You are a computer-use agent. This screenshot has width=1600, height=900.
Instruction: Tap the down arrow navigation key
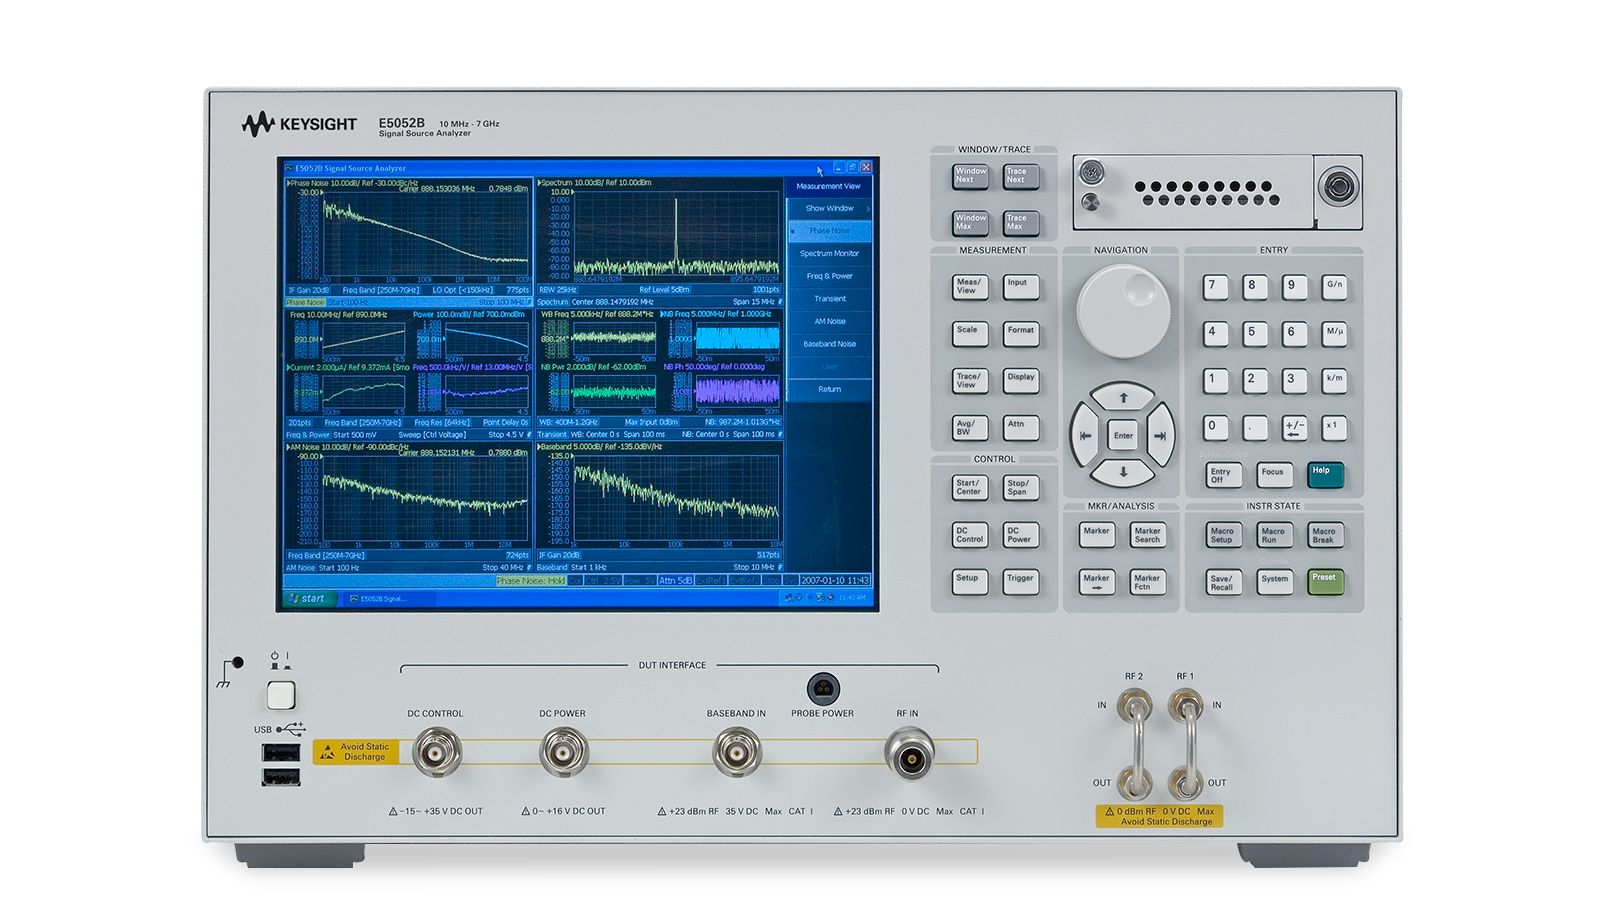coord(1122,472)
